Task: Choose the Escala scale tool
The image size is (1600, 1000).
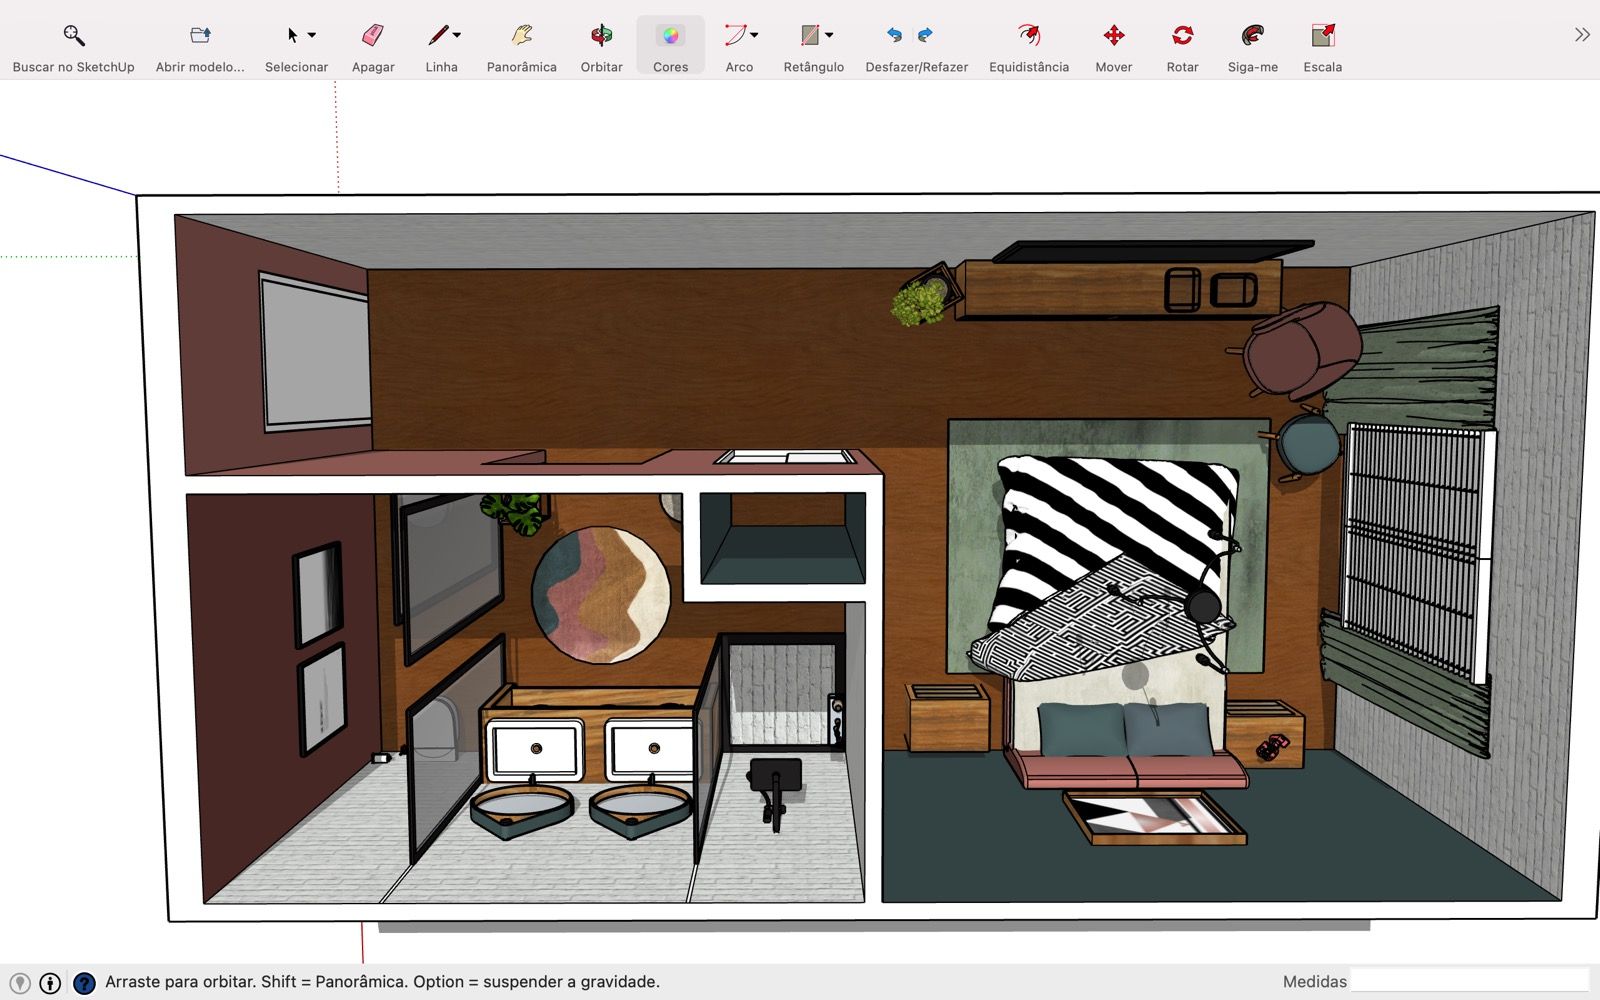Action: pyautogui.click(x=1322, y=36)
